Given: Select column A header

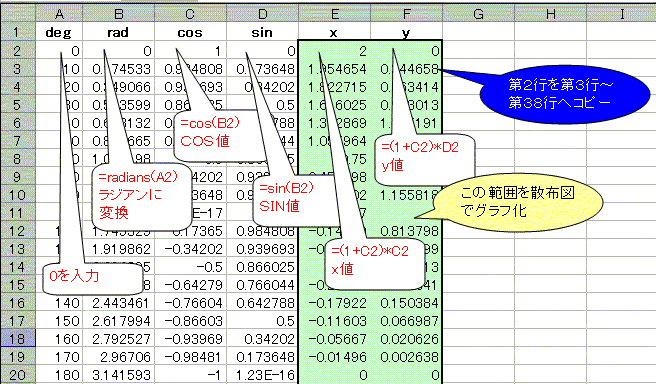Looking at the screenshot, I should 59,14.
